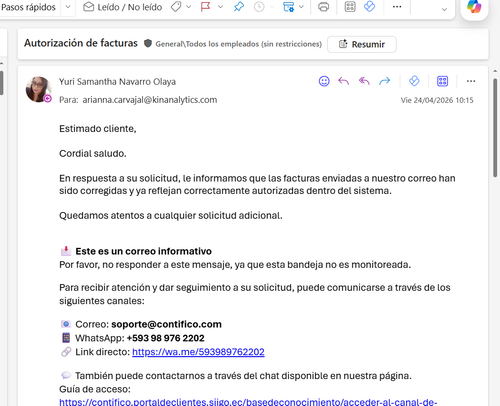Reply to the message with the arrow
Screen dimensions: 500x406
click(x=344, y=81)
